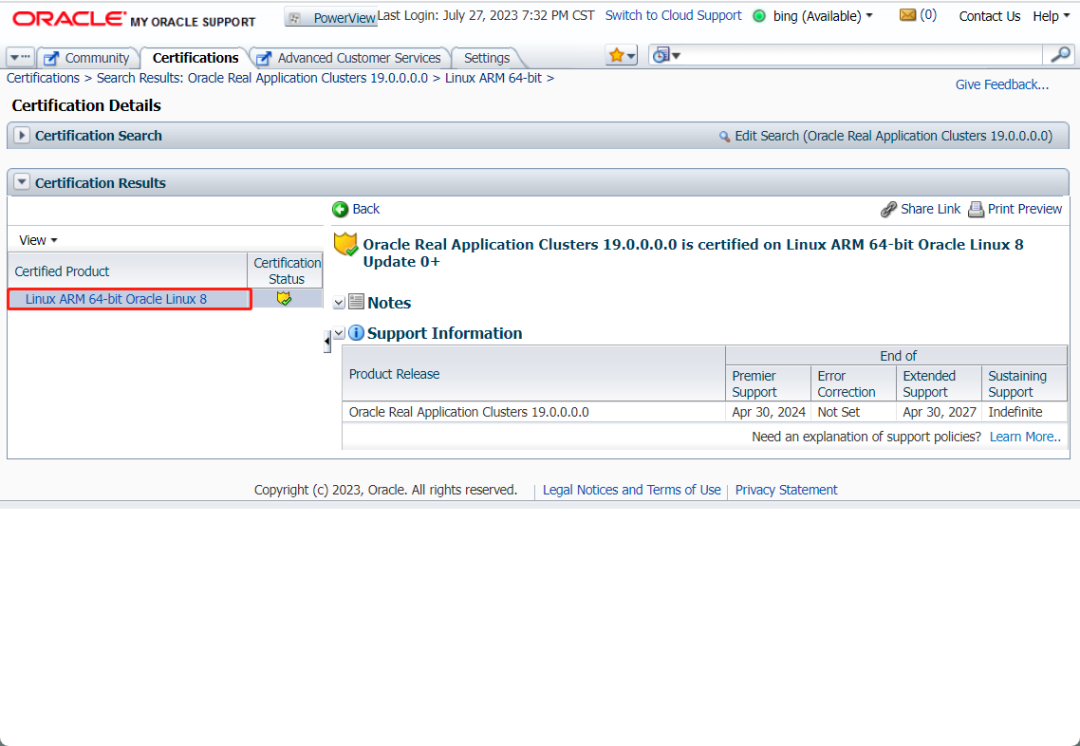Click the Oracle My Oracle Support logo
The height and width of the screenshot is (746, 1080).
[134, 19]
